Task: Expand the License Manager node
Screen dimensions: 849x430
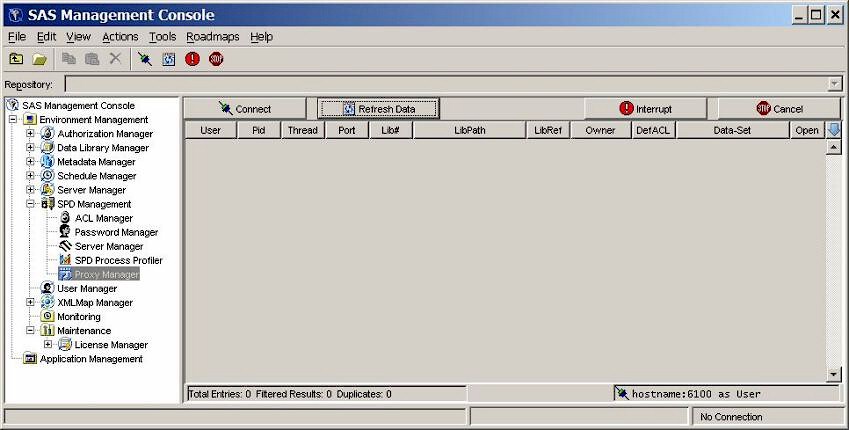Action: click(48, 344)
